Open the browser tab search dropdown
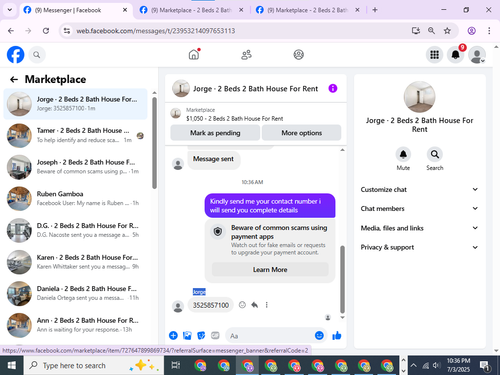Viewport: 500px width, 375px height. (x=10, y=10)
